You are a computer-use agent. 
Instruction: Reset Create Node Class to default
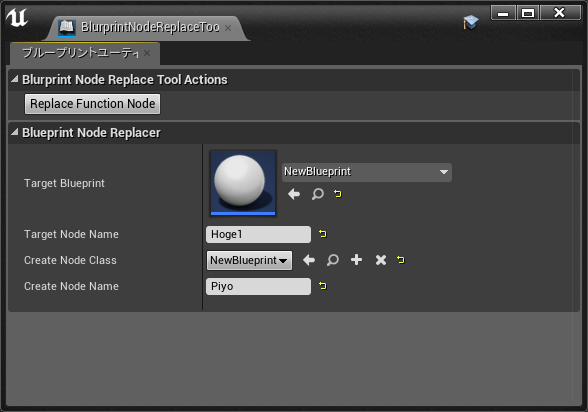pos(401,259)
